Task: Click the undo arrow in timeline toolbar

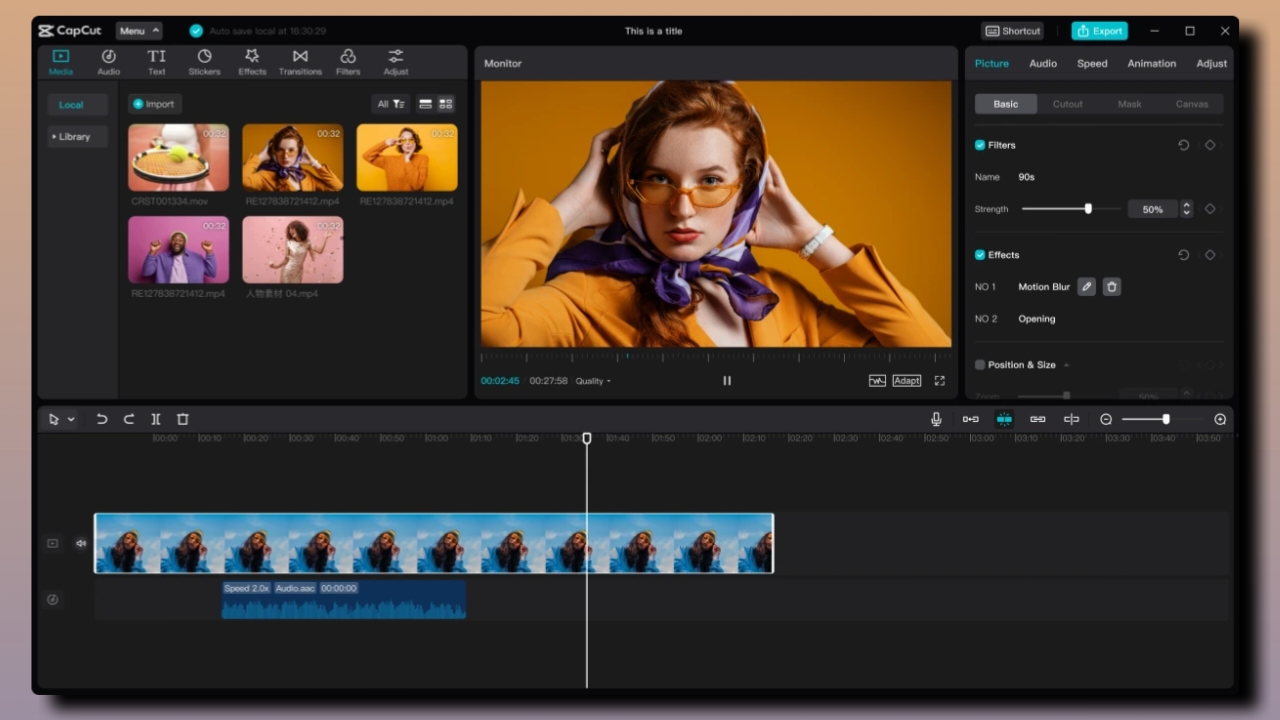Action: click(x=102, y=419)
